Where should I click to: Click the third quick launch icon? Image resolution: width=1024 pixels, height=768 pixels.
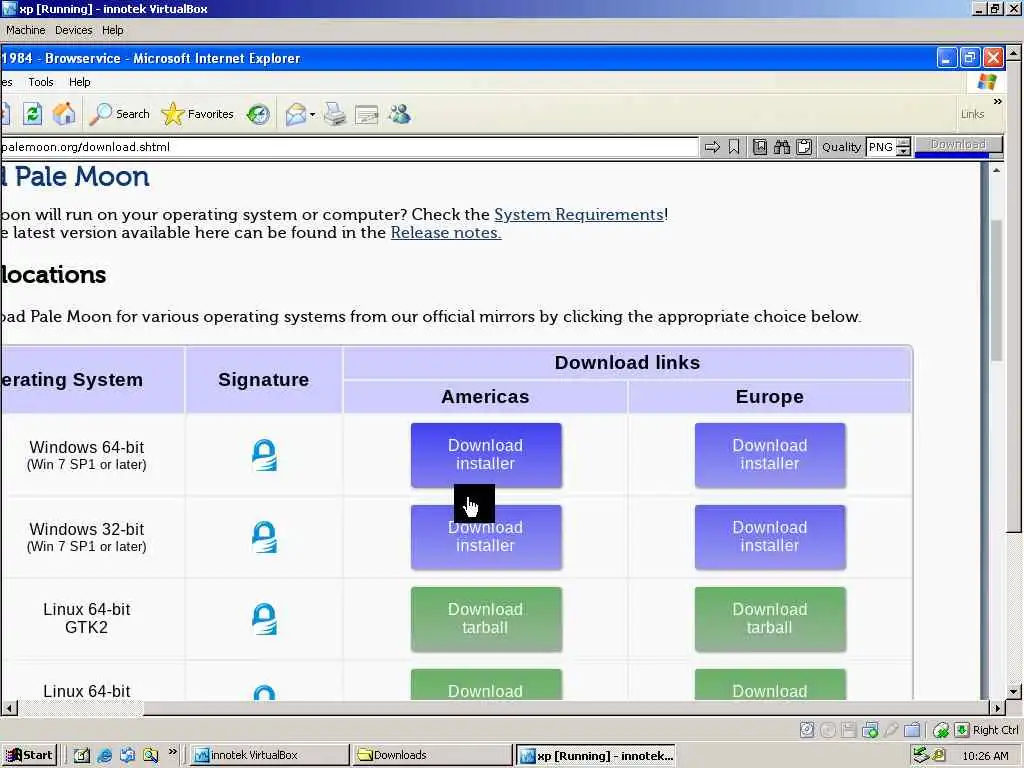[x=127, y=756]
